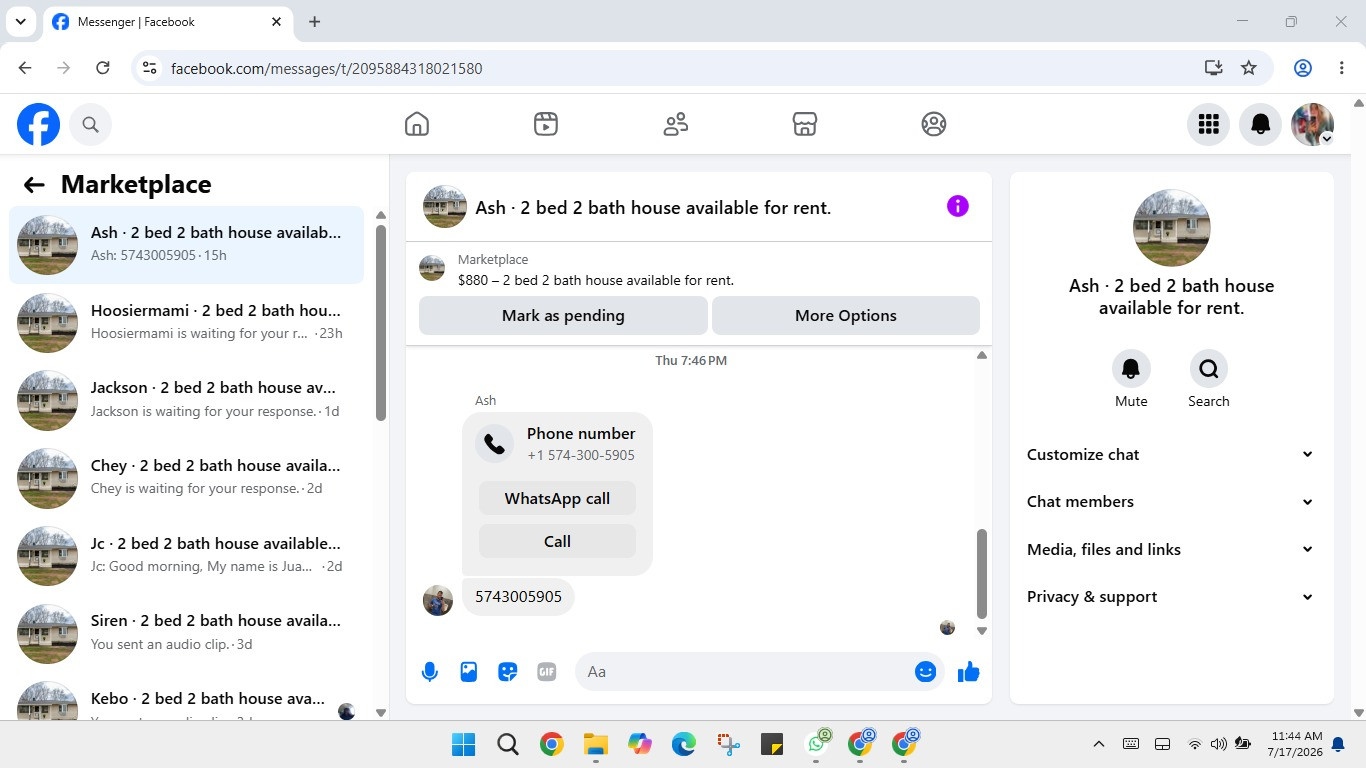The height and width of the screenshot is (768, 1366).
Task: Open the Chey conversation
Action: tap(187, 478)
